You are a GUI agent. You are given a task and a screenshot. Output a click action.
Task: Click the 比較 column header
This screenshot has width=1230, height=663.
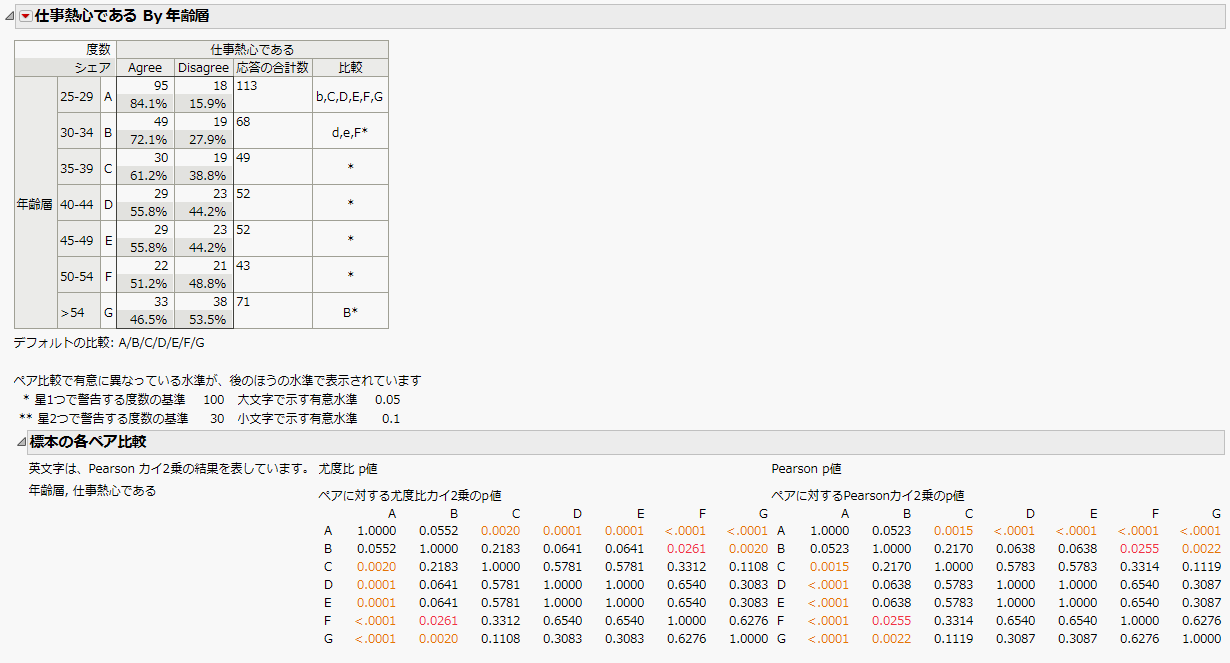(349, 67)
